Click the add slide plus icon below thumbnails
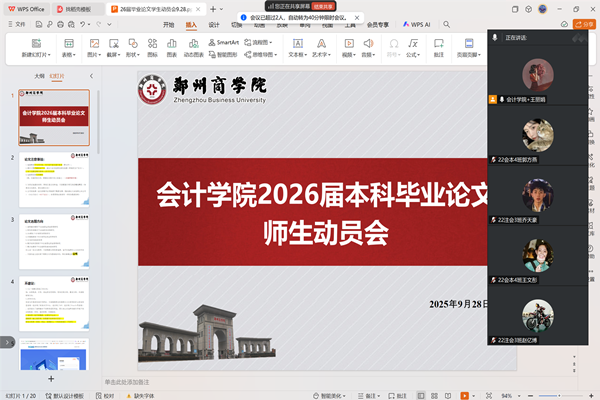 (52, 379)
